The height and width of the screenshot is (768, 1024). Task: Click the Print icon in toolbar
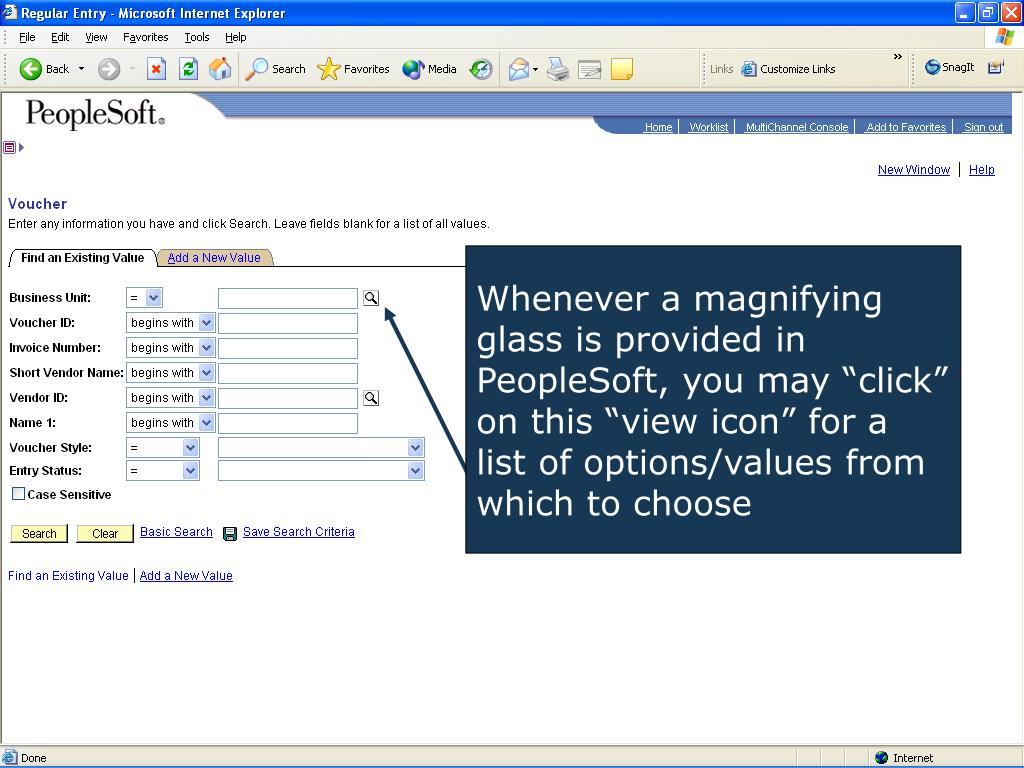pyautogui.click(x=558, y=69)
